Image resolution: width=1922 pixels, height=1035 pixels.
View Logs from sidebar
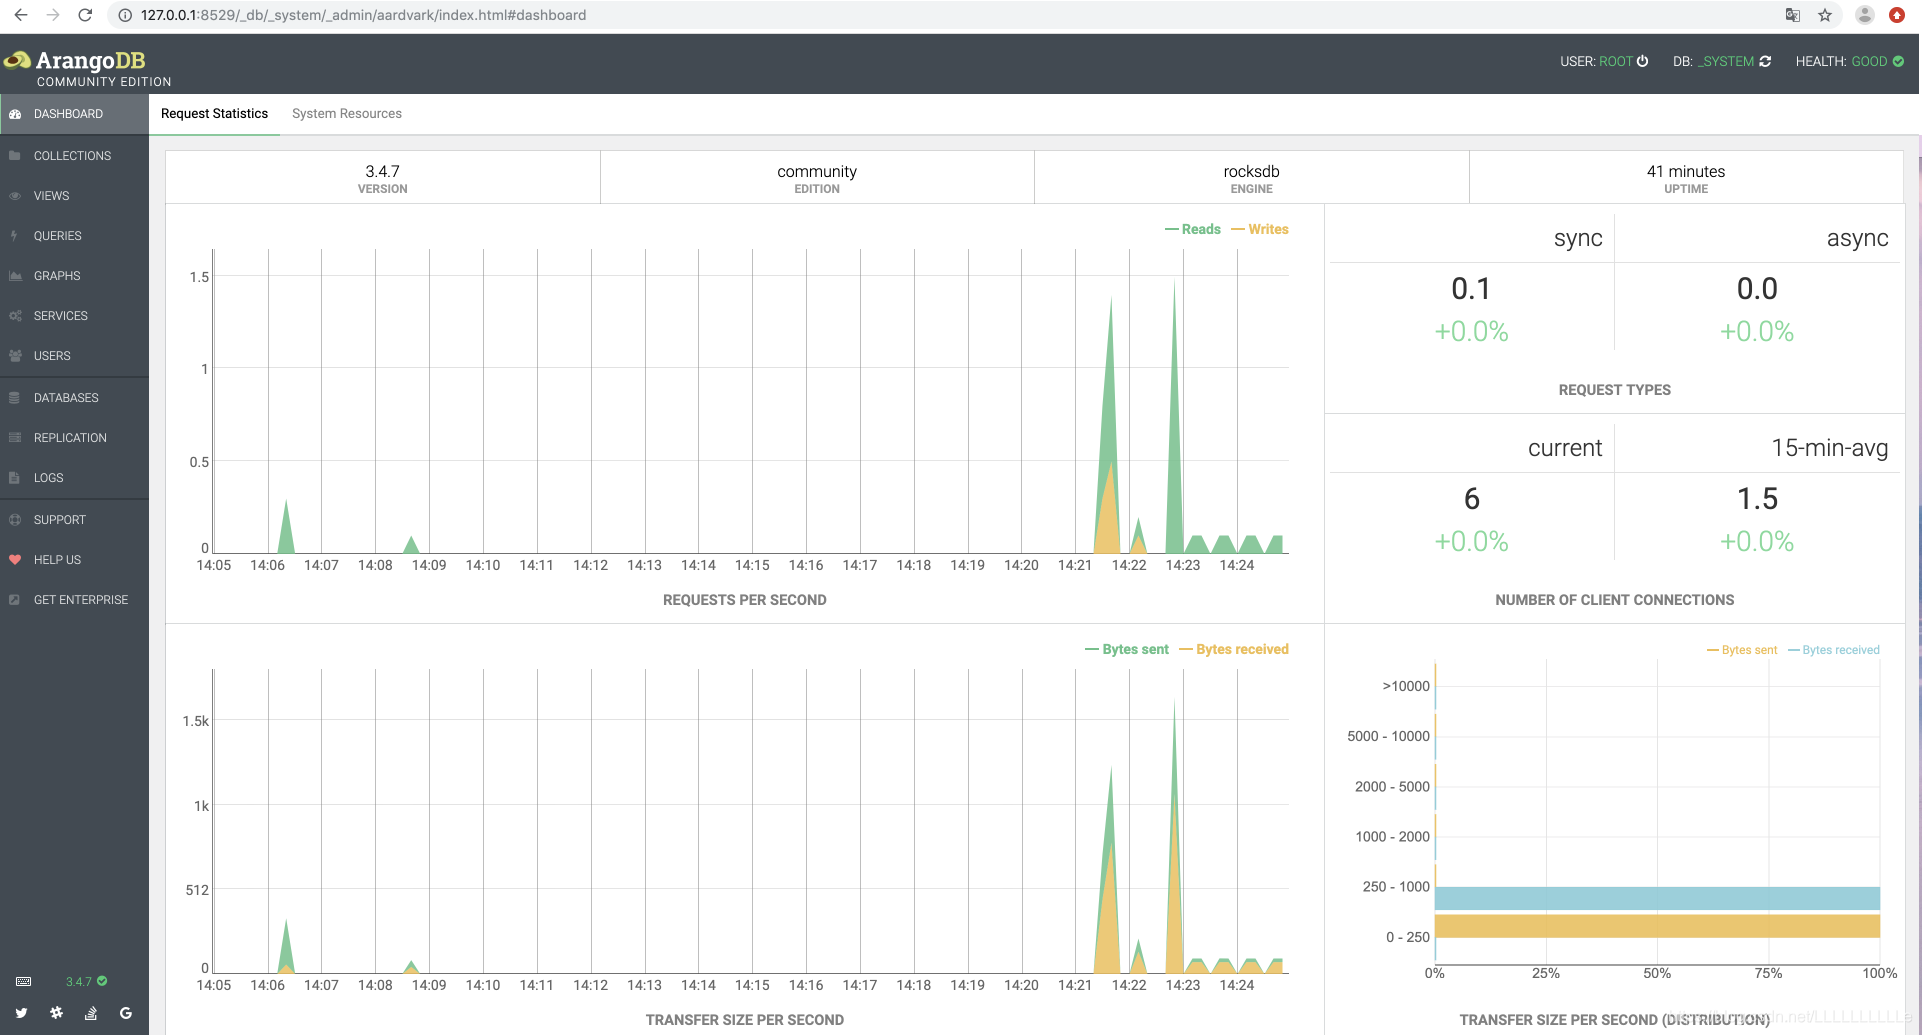click(x=74, y=478)
